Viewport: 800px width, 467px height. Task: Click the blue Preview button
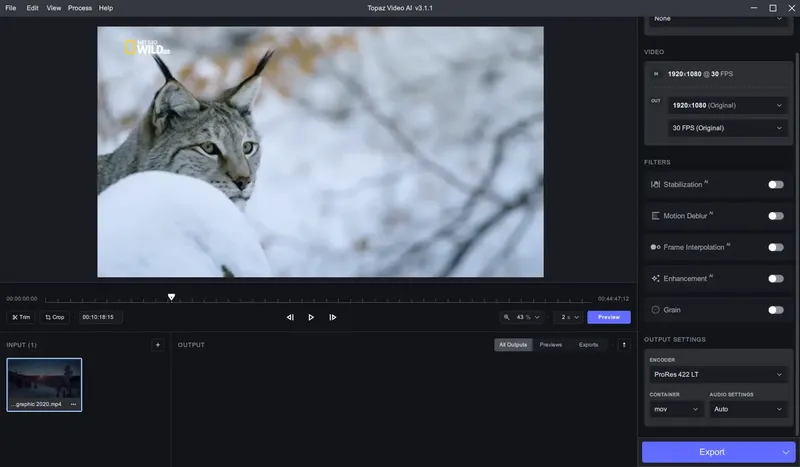pos(609,317)
